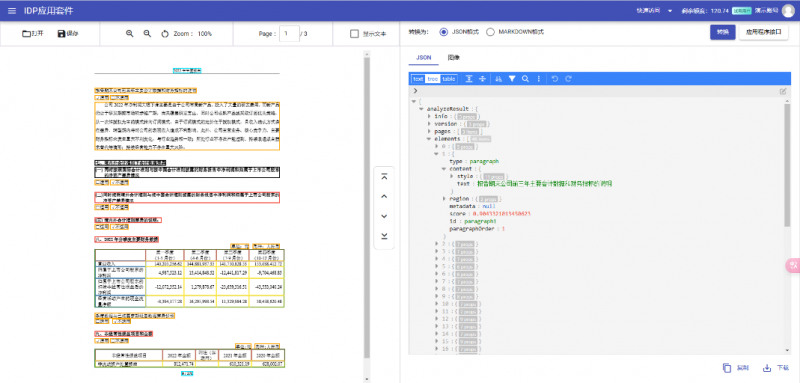This screenshot has width=800, height=383.
Task: Open the quick access dropdown arrow
Action: point(669,11)
